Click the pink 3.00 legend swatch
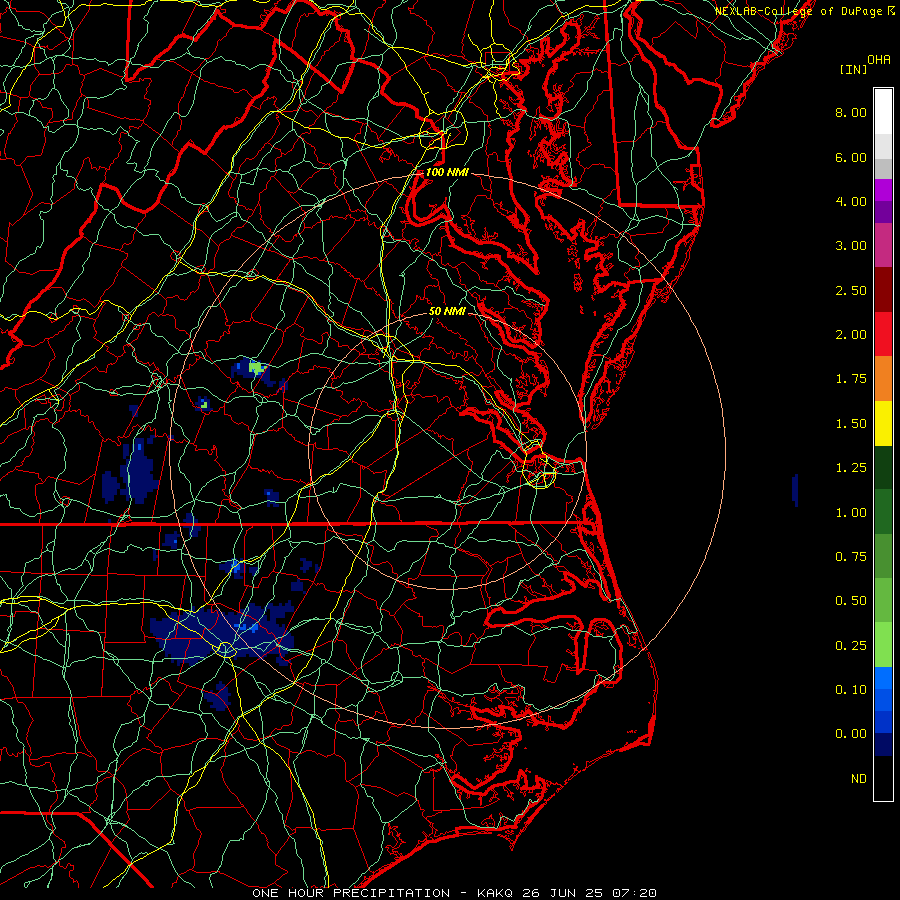Screen dimensions: 900x900 click(883, 245)
